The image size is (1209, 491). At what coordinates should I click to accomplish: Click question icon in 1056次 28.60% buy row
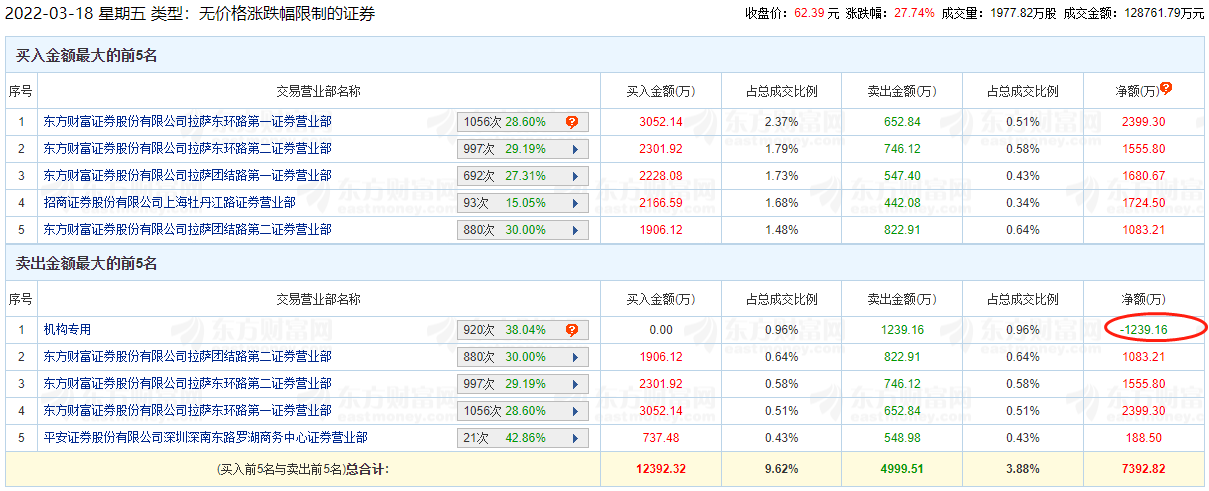[572, 122]
